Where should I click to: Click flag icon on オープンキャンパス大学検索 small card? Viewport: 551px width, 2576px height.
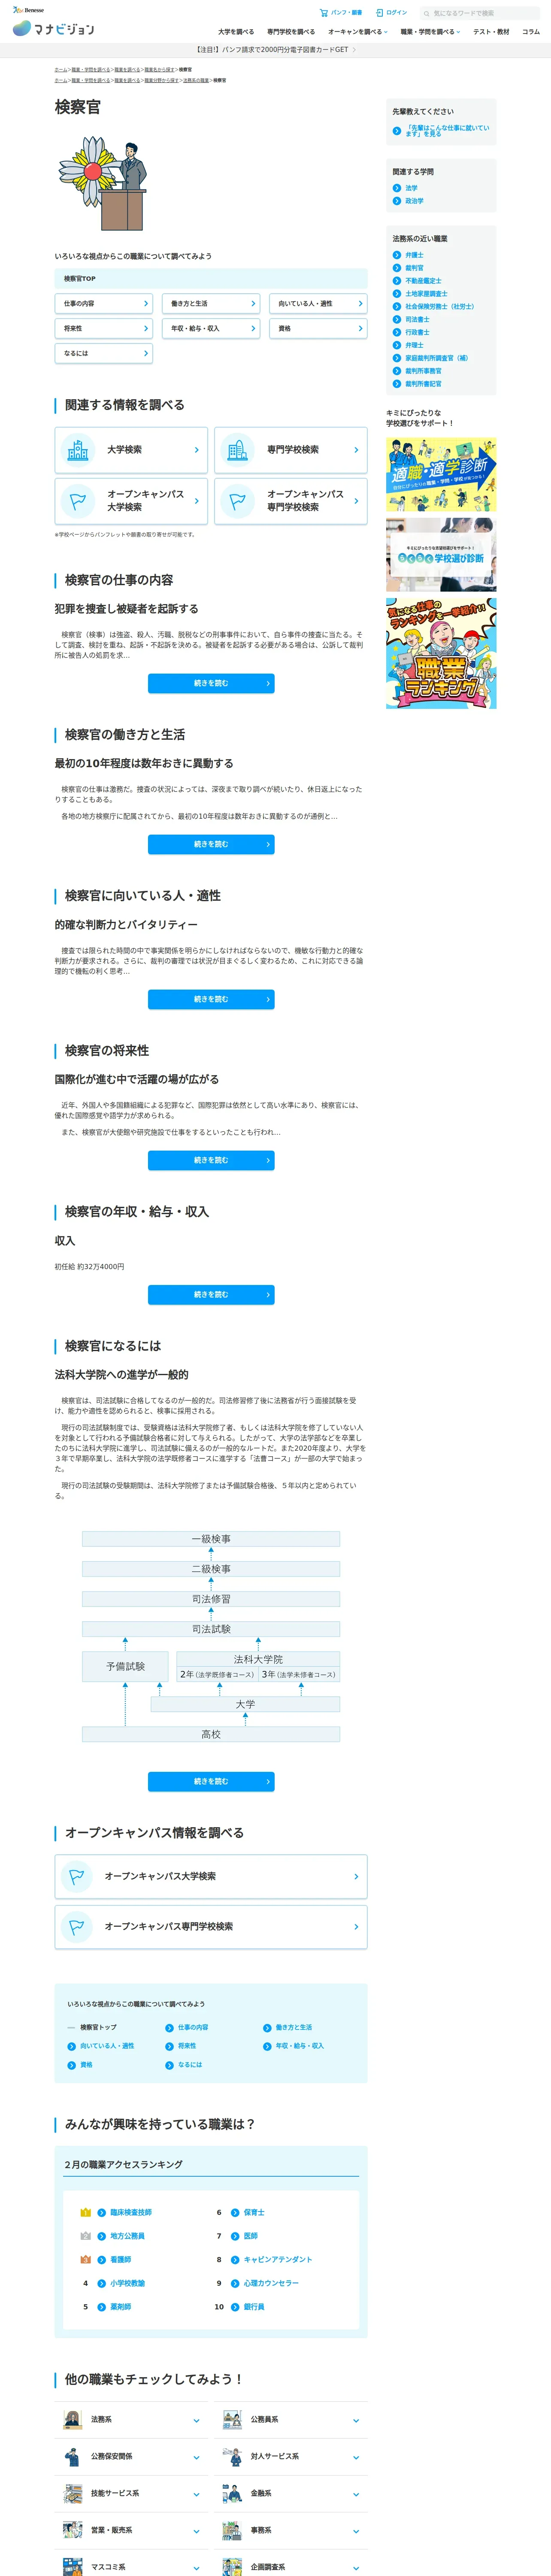[x=78, y=501]
